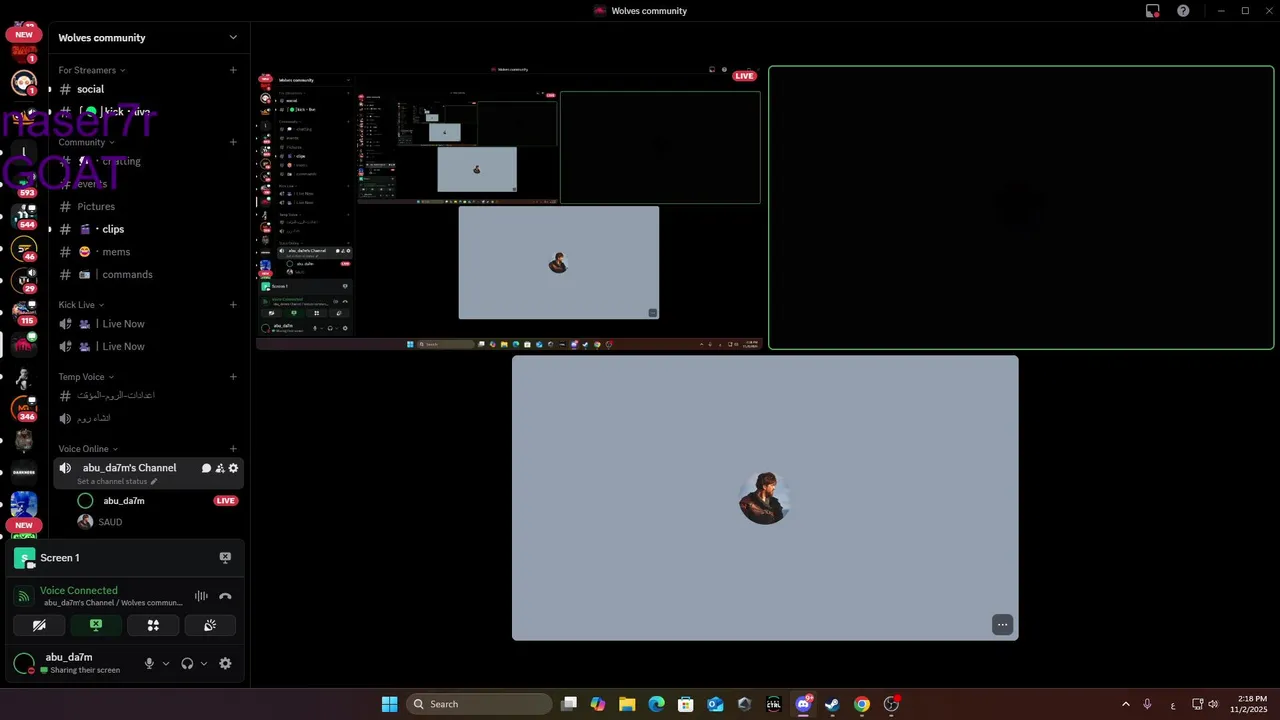Open Outlook from the taskbar
This screenshot has width=1280, height=720.
pyautogui.click(x=715, y=704)
